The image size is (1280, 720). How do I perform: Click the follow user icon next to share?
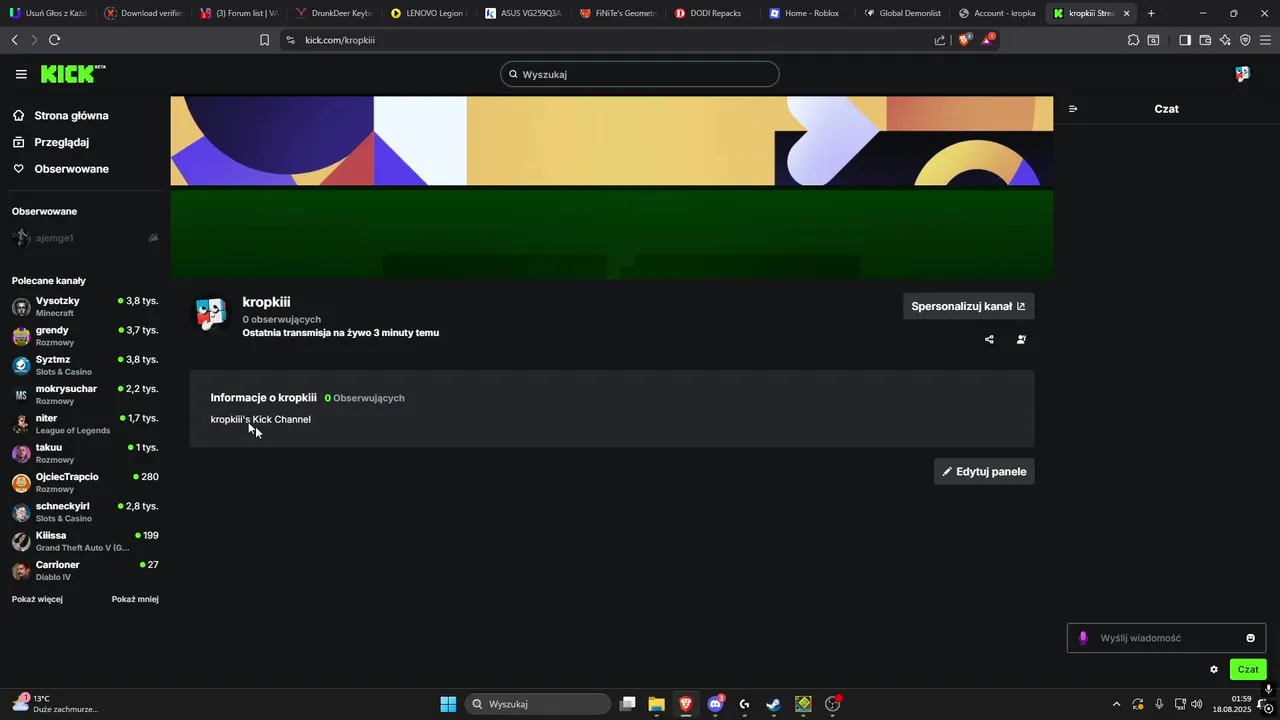pyautogui.click(x=1021, y=339)
